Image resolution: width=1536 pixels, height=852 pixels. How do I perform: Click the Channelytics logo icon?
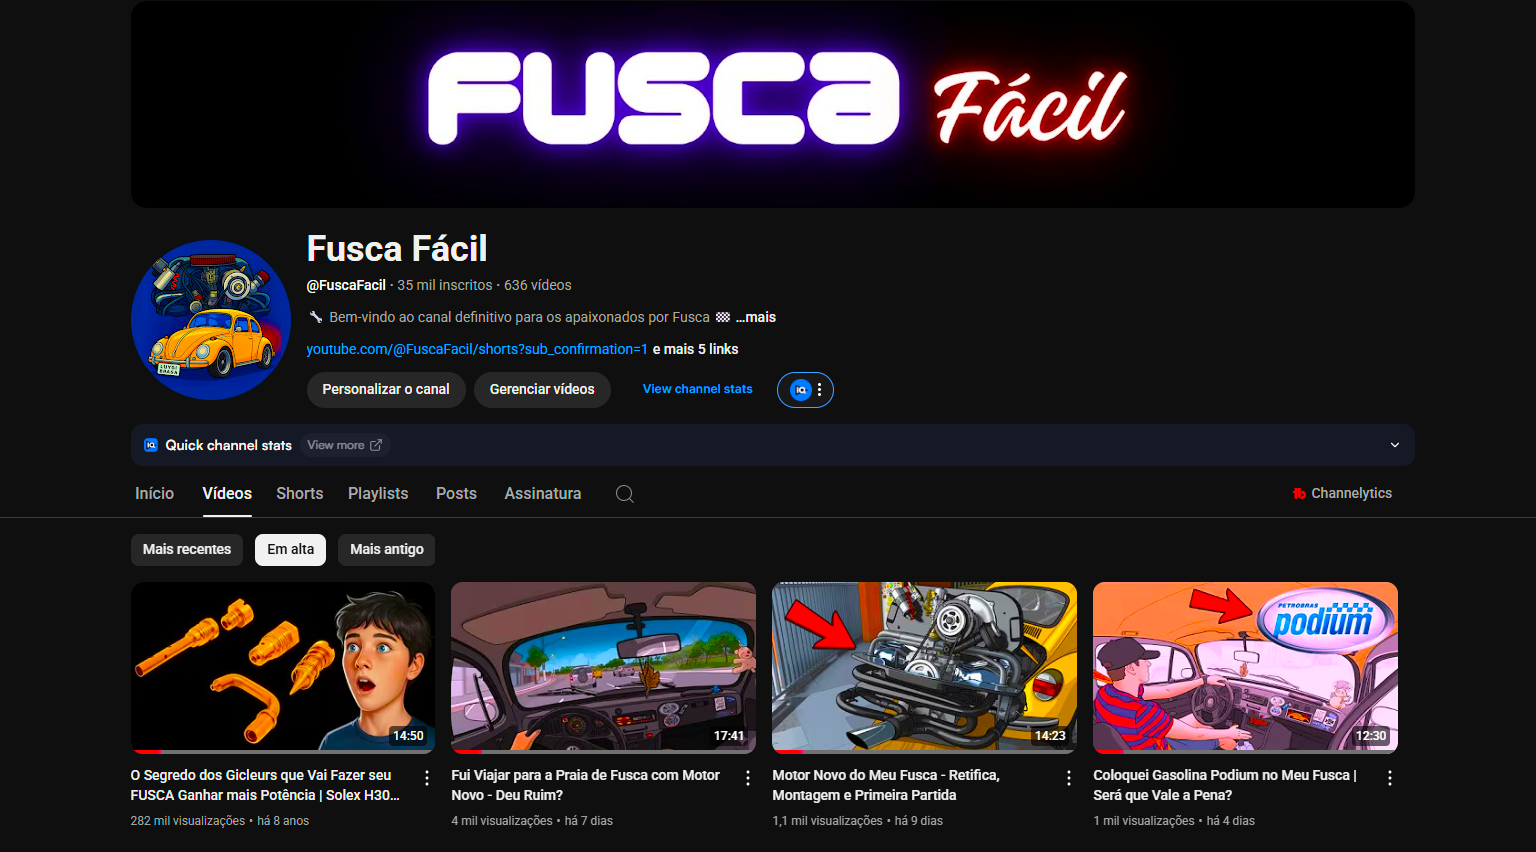(x=1299, y=494)
